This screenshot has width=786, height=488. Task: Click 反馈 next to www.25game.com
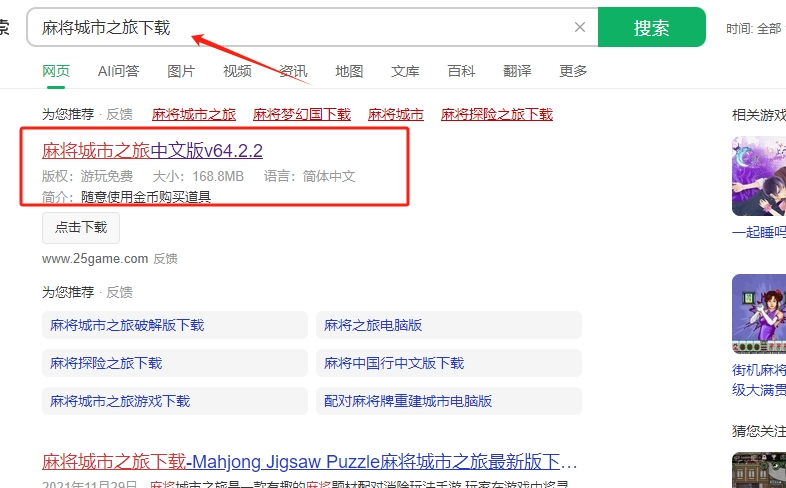coord(165,259)
